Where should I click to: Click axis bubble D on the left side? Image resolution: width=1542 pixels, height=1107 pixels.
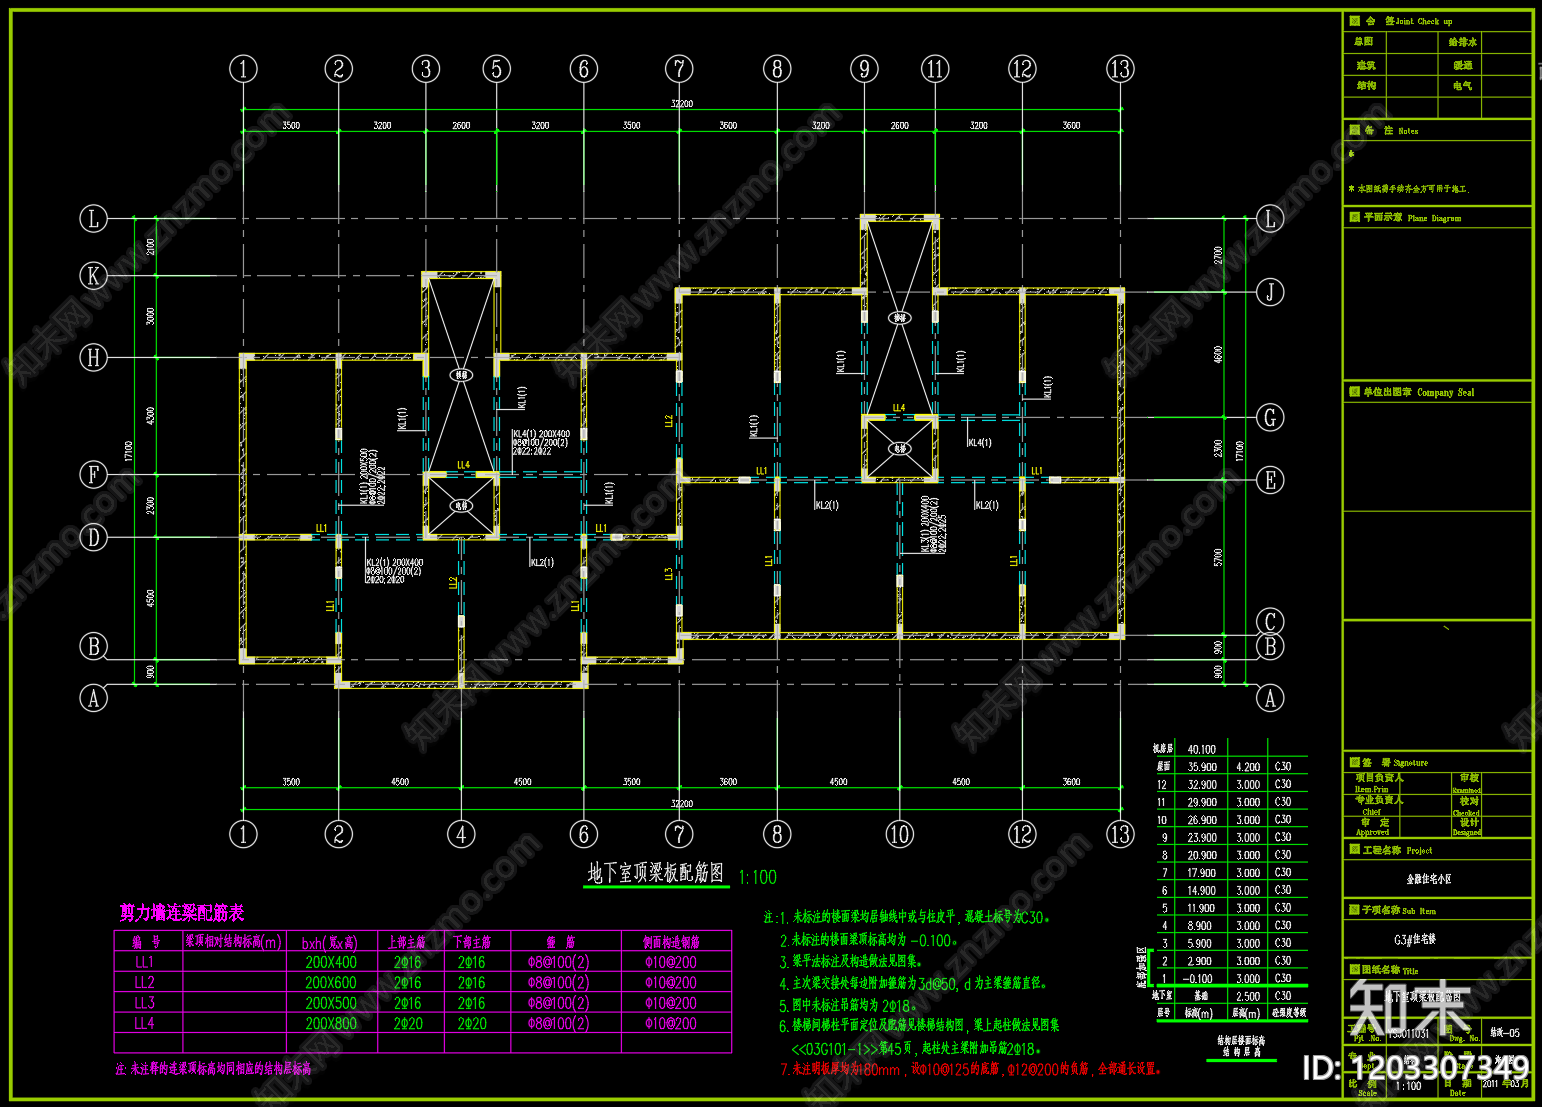tap(93, 537)
